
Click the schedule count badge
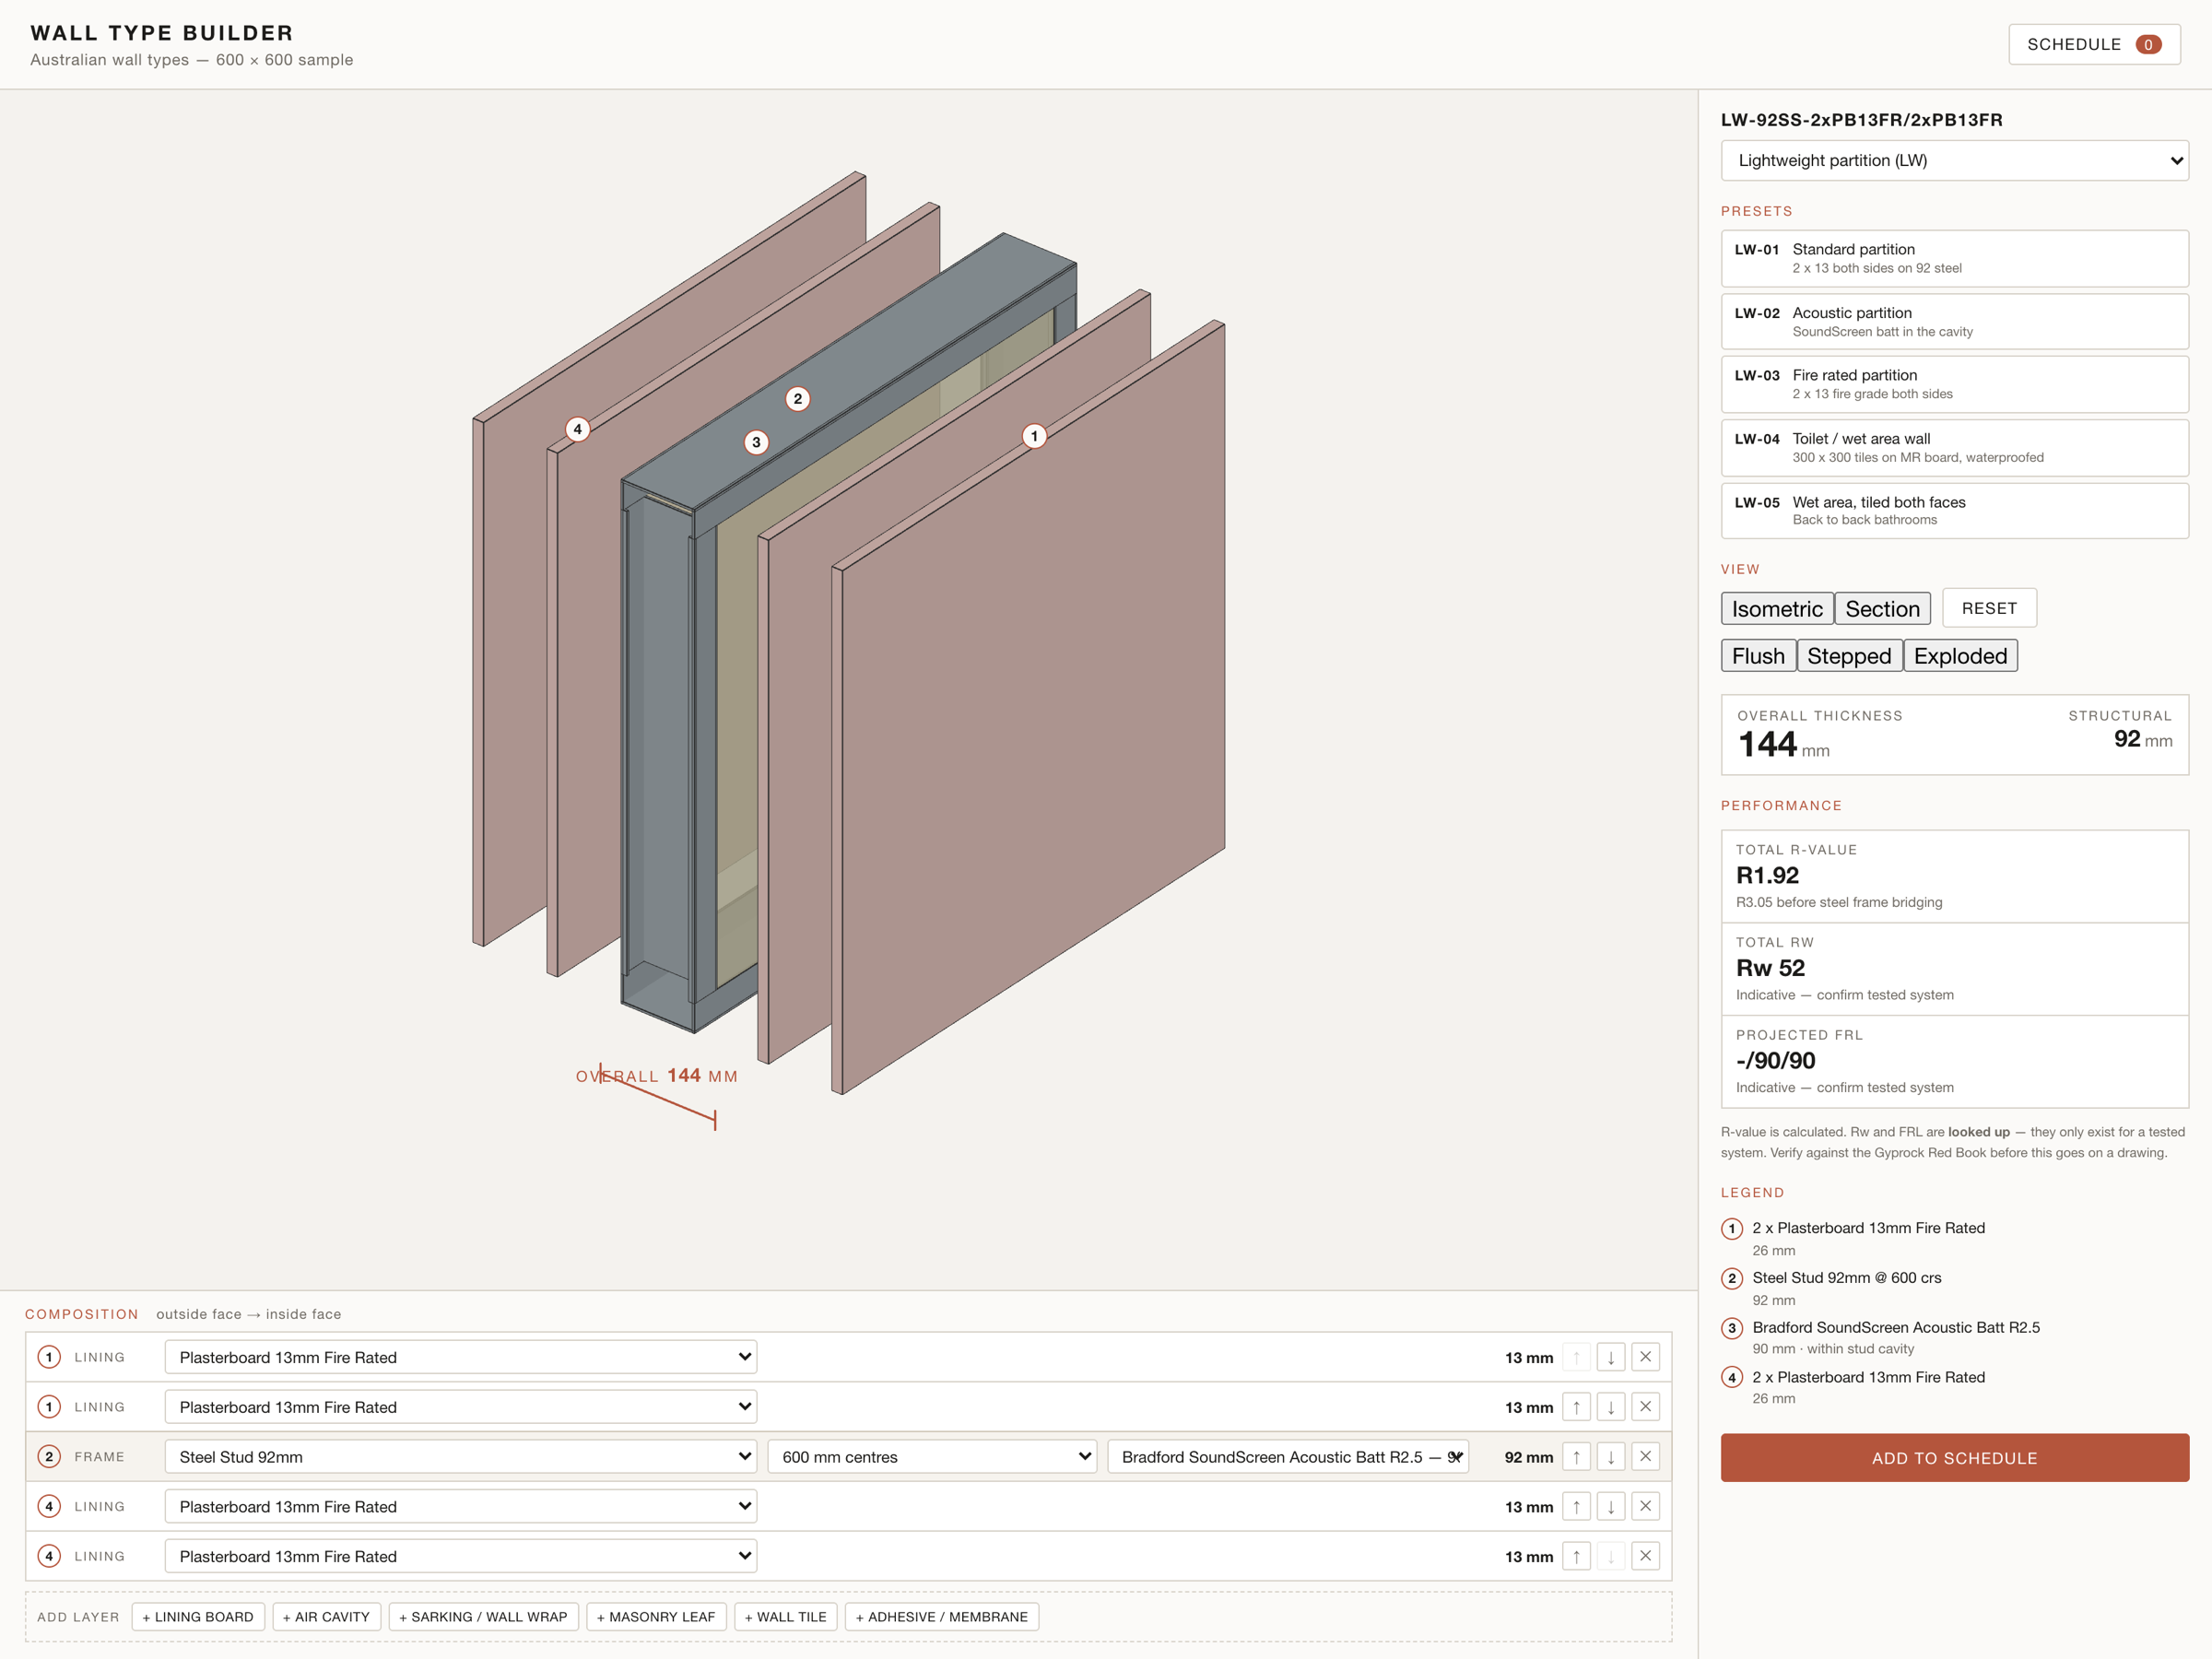pyautogui.click(x=2148, y=44)
